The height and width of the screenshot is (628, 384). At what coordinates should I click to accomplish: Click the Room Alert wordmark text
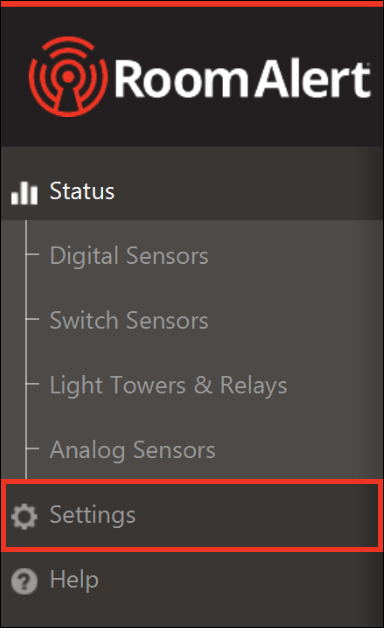[x=243, y=78]
